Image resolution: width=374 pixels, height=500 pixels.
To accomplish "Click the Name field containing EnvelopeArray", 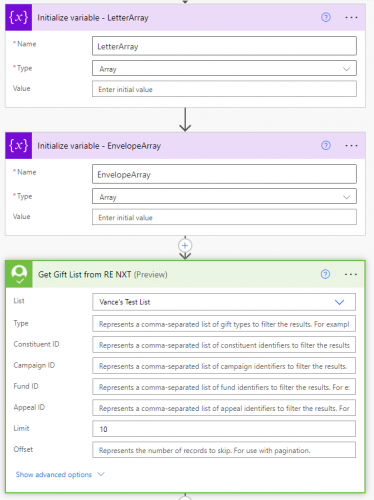I will point(224,174).
